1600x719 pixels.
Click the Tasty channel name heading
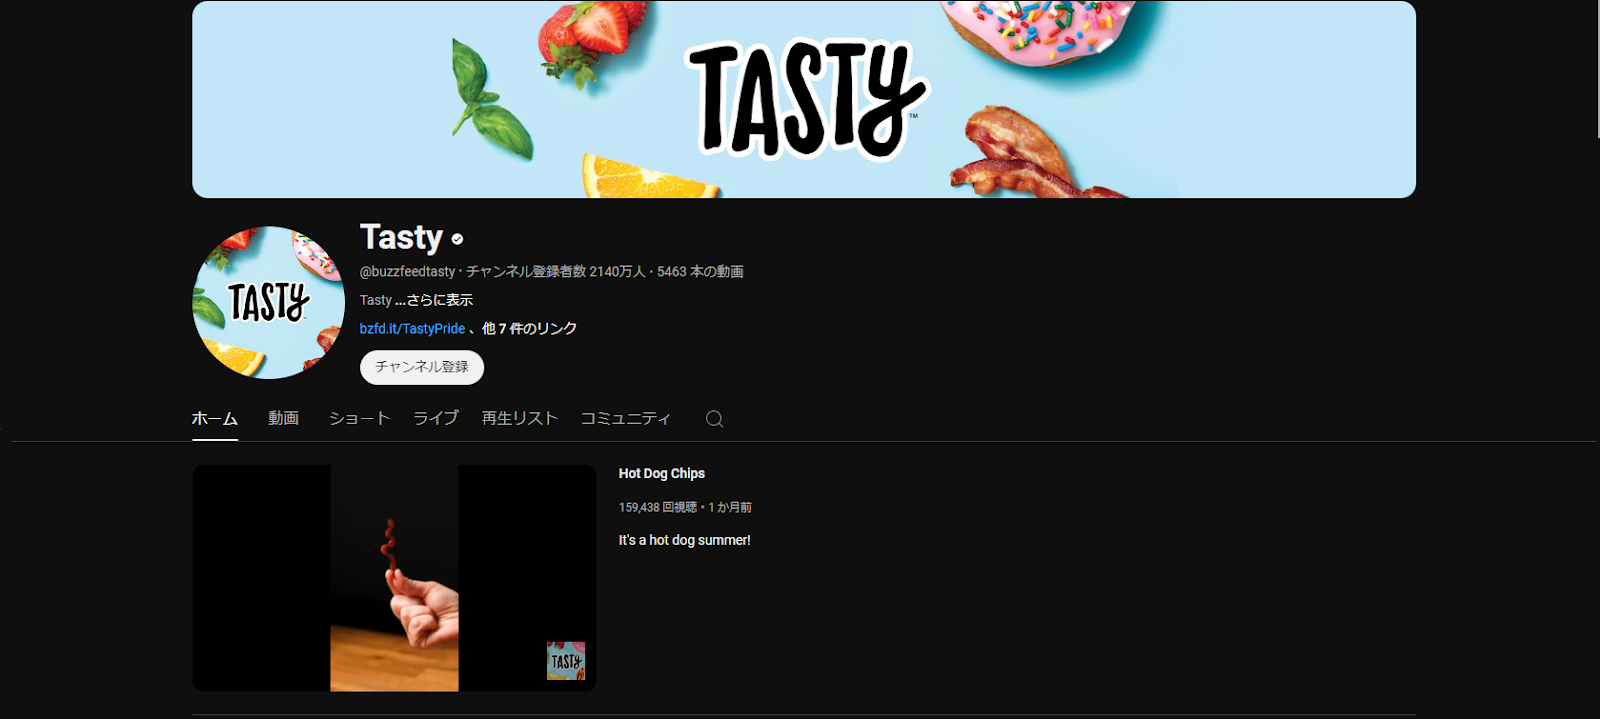click(401, 238)
